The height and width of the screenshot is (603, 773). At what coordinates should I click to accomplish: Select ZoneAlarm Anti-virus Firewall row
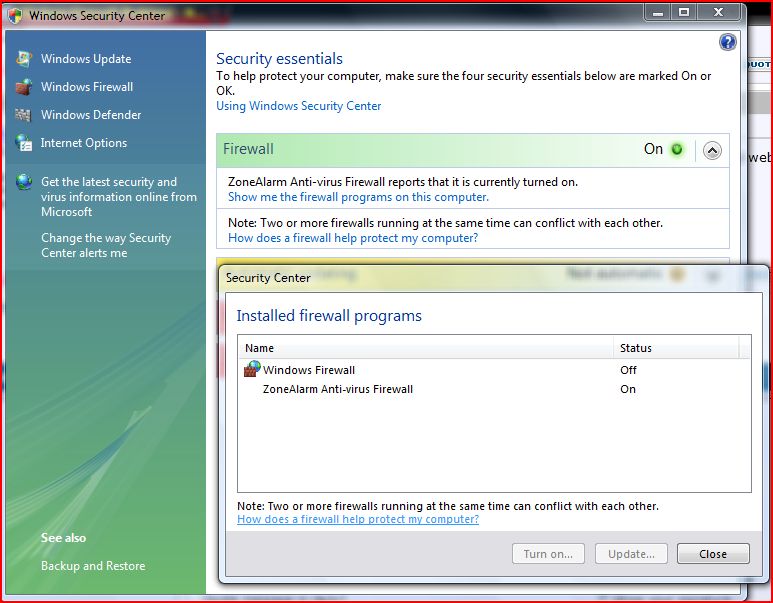pos(494,389)
